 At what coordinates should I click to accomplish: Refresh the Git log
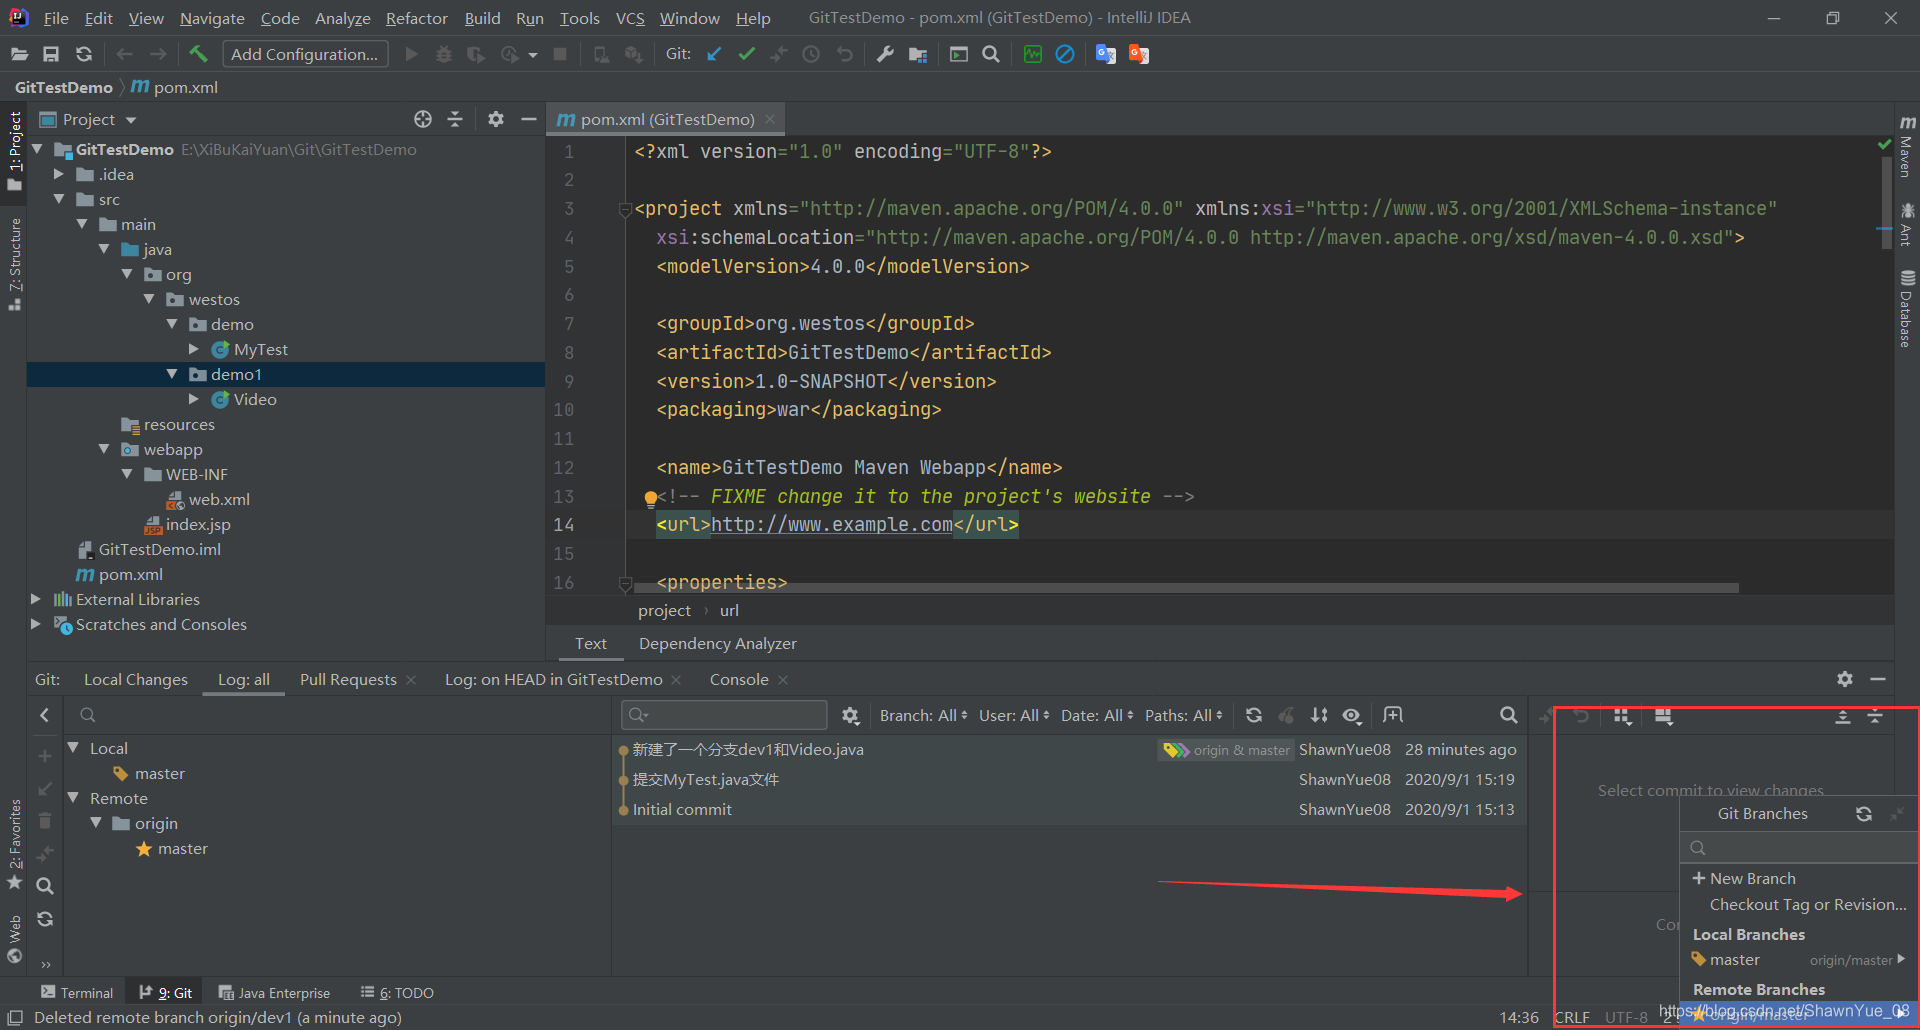point(1254,715)
